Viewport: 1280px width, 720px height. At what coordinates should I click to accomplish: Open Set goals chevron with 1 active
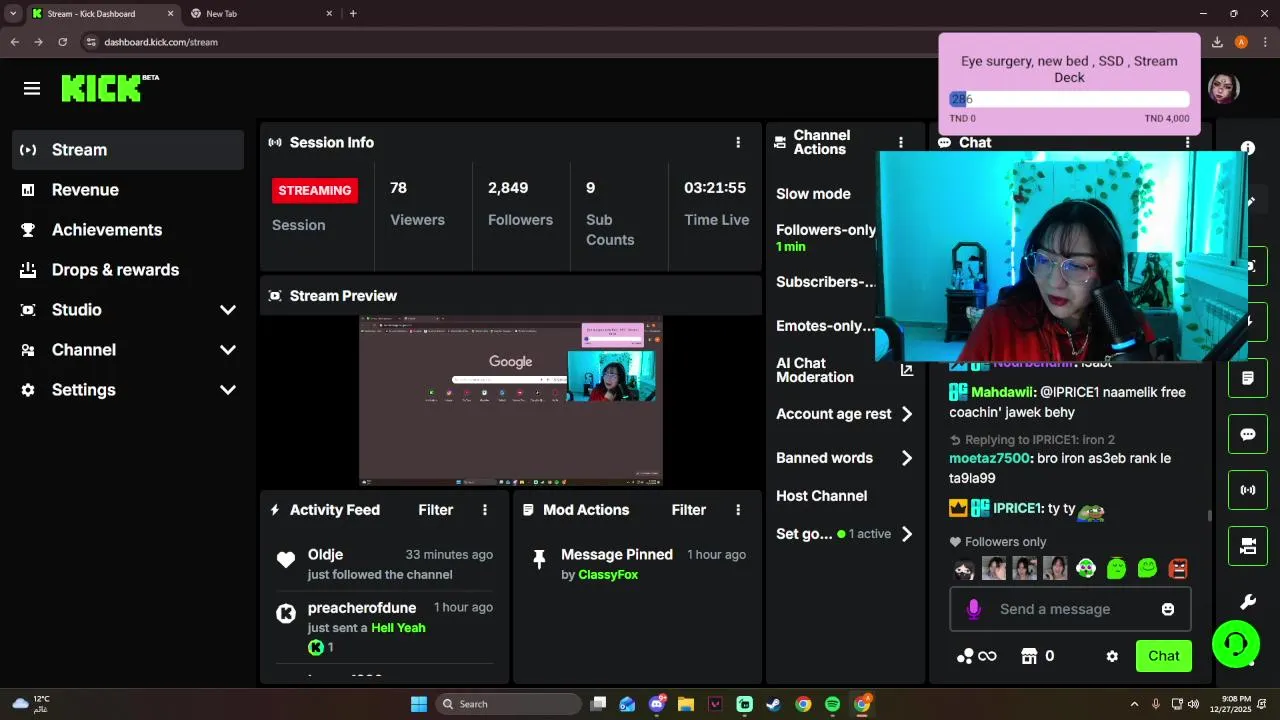pyautogui.click(x=907, y=534)
